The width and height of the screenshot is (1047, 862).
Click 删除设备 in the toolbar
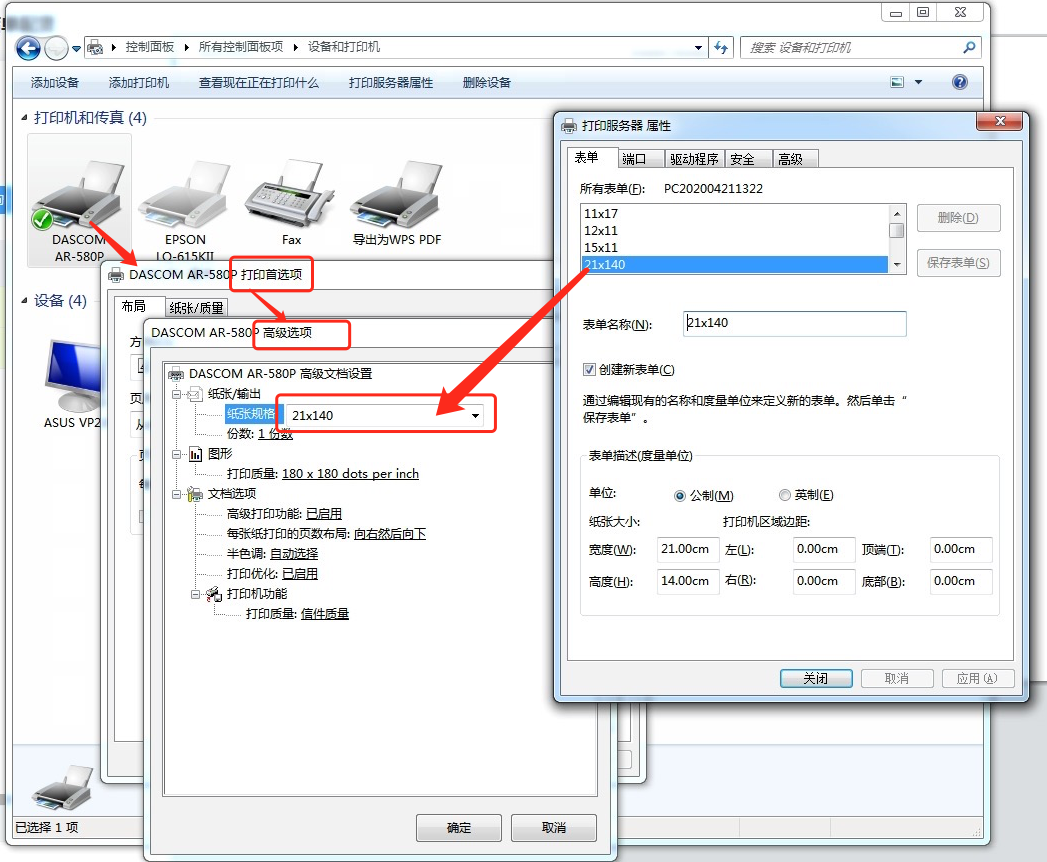487,83
